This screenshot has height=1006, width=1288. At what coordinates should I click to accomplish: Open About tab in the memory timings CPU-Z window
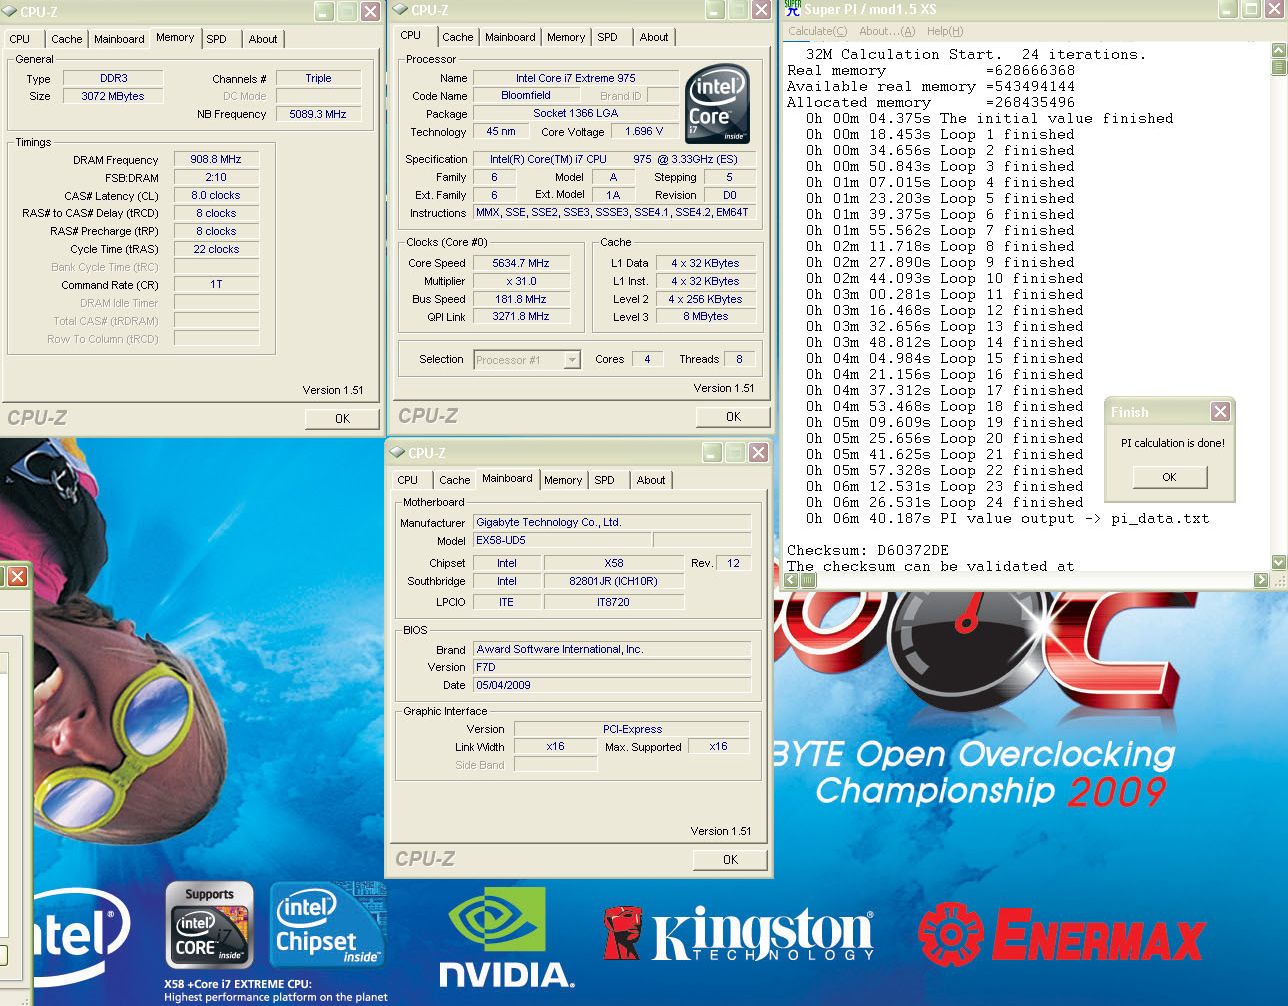[263, 39]
